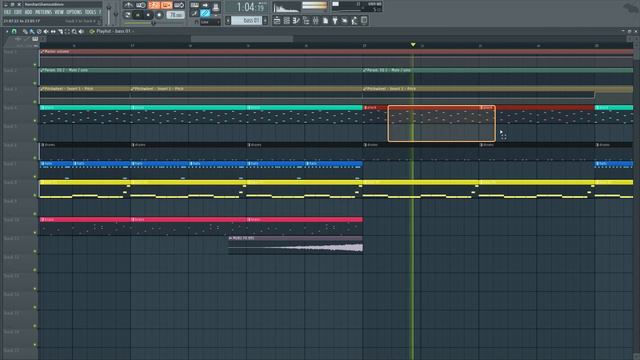Open the Mixer shortcut icon

click(316, 20)
